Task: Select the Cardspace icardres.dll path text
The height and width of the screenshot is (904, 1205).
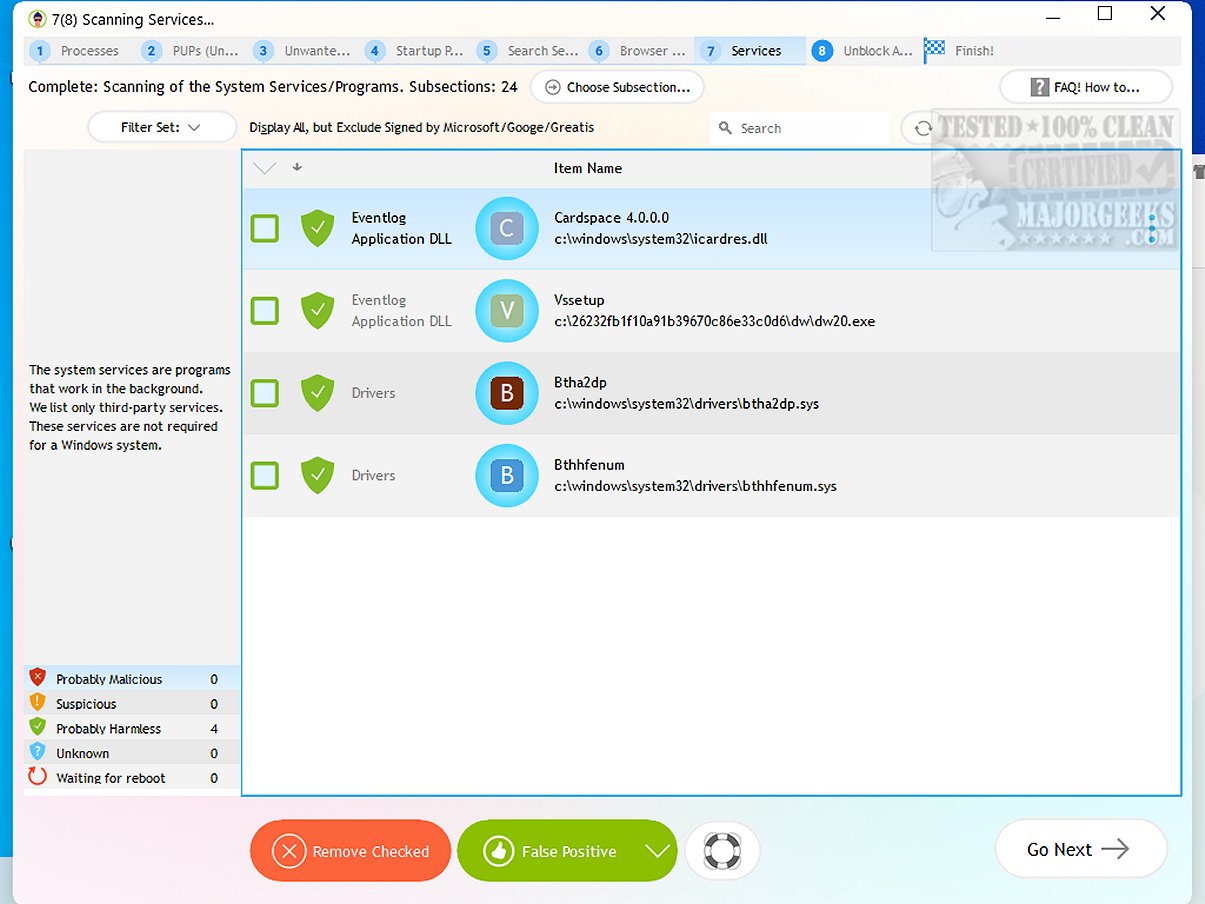Action: pos(661,239)
